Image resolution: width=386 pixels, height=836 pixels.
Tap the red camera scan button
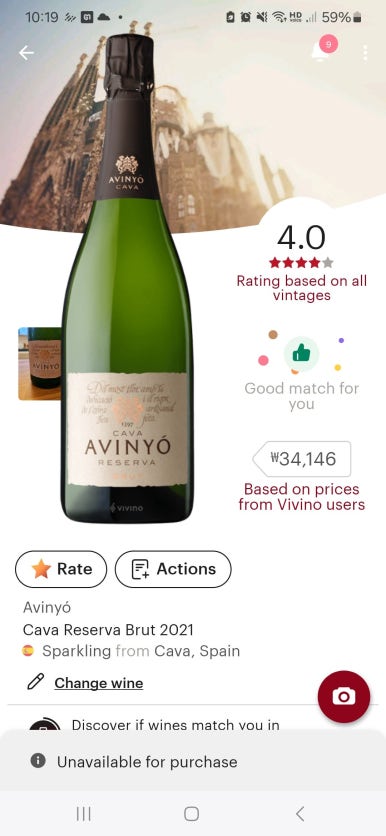(x=343, y=696)
